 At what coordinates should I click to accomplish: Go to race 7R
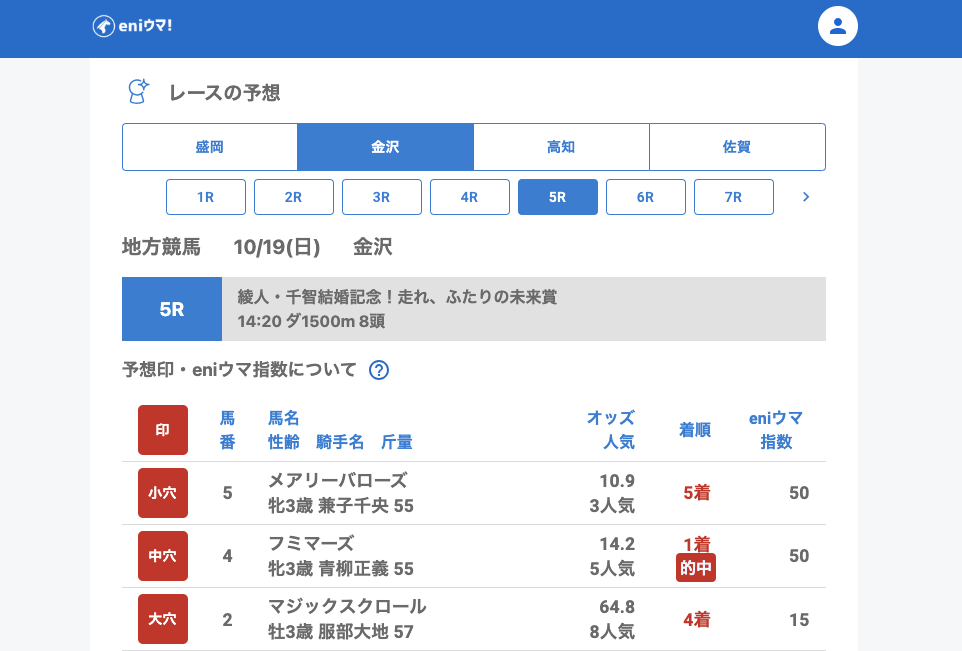point(734,197)
